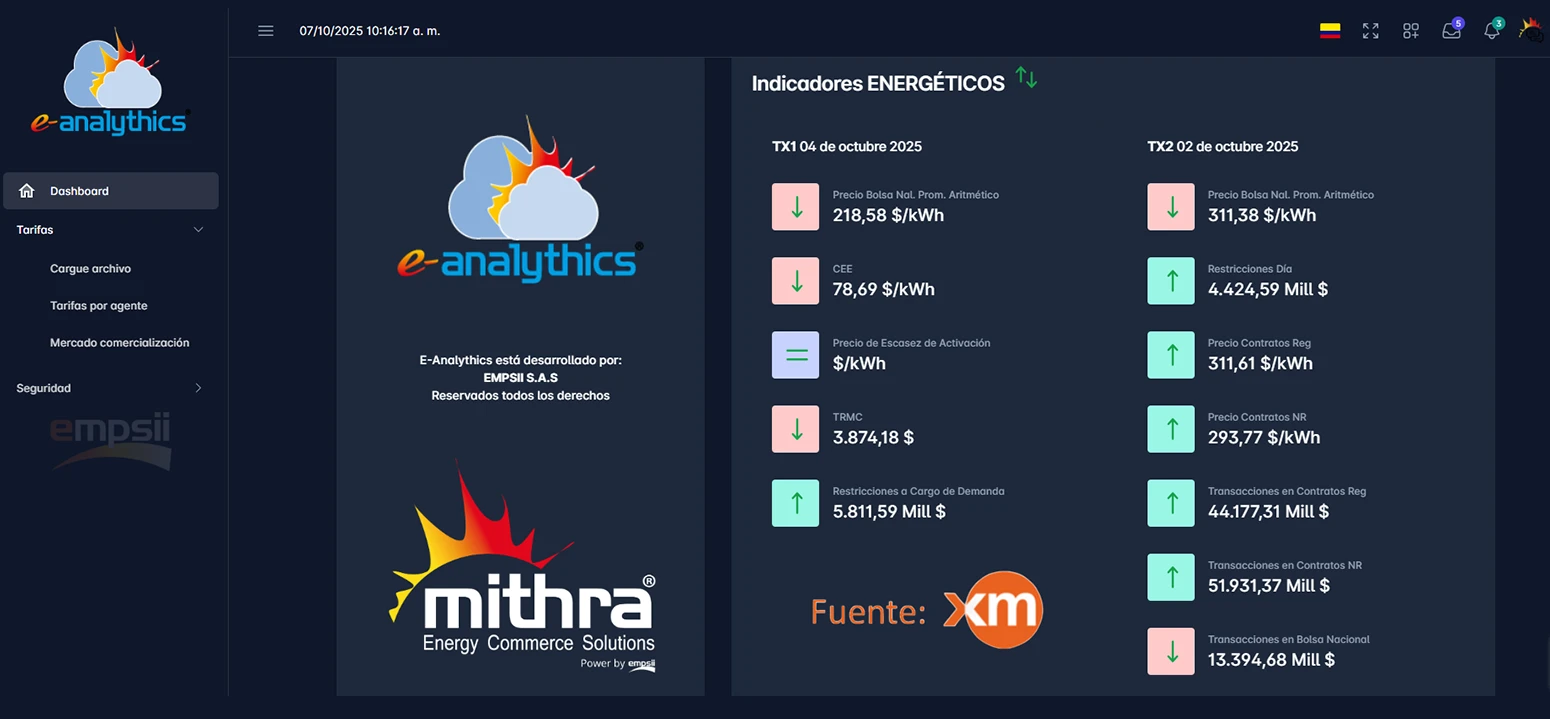
Task: Click the TRMC down arrow indicator
Action: [795, 429]
